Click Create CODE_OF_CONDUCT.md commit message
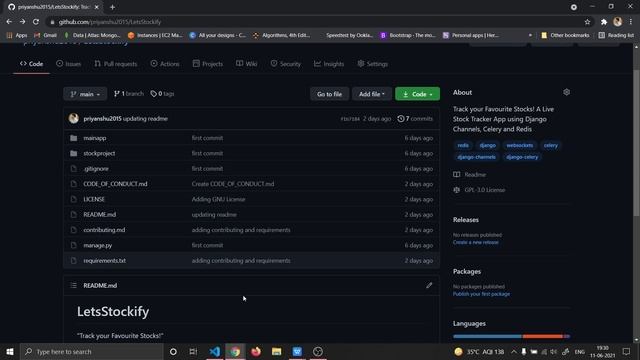The width and height of the screenshot is (640, 360). pyautogui.click(x=233, y=184)
